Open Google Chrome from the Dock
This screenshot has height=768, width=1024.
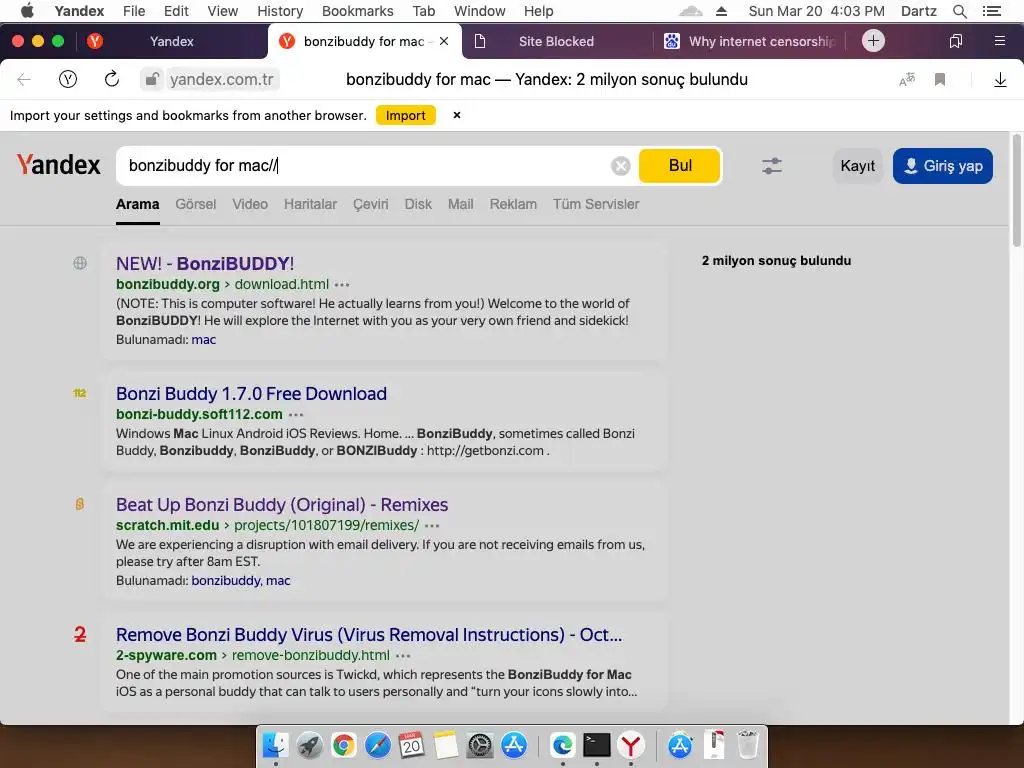(344, 744)
